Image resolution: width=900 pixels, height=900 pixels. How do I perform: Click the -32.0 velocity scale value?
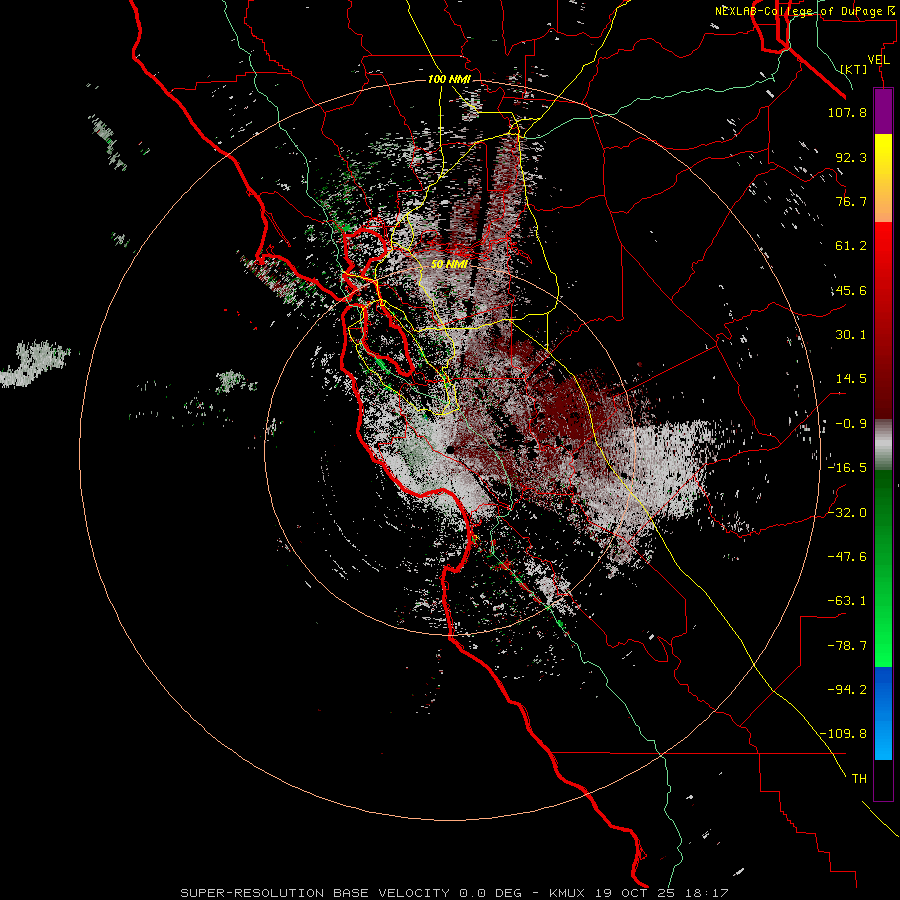(847, 513)
